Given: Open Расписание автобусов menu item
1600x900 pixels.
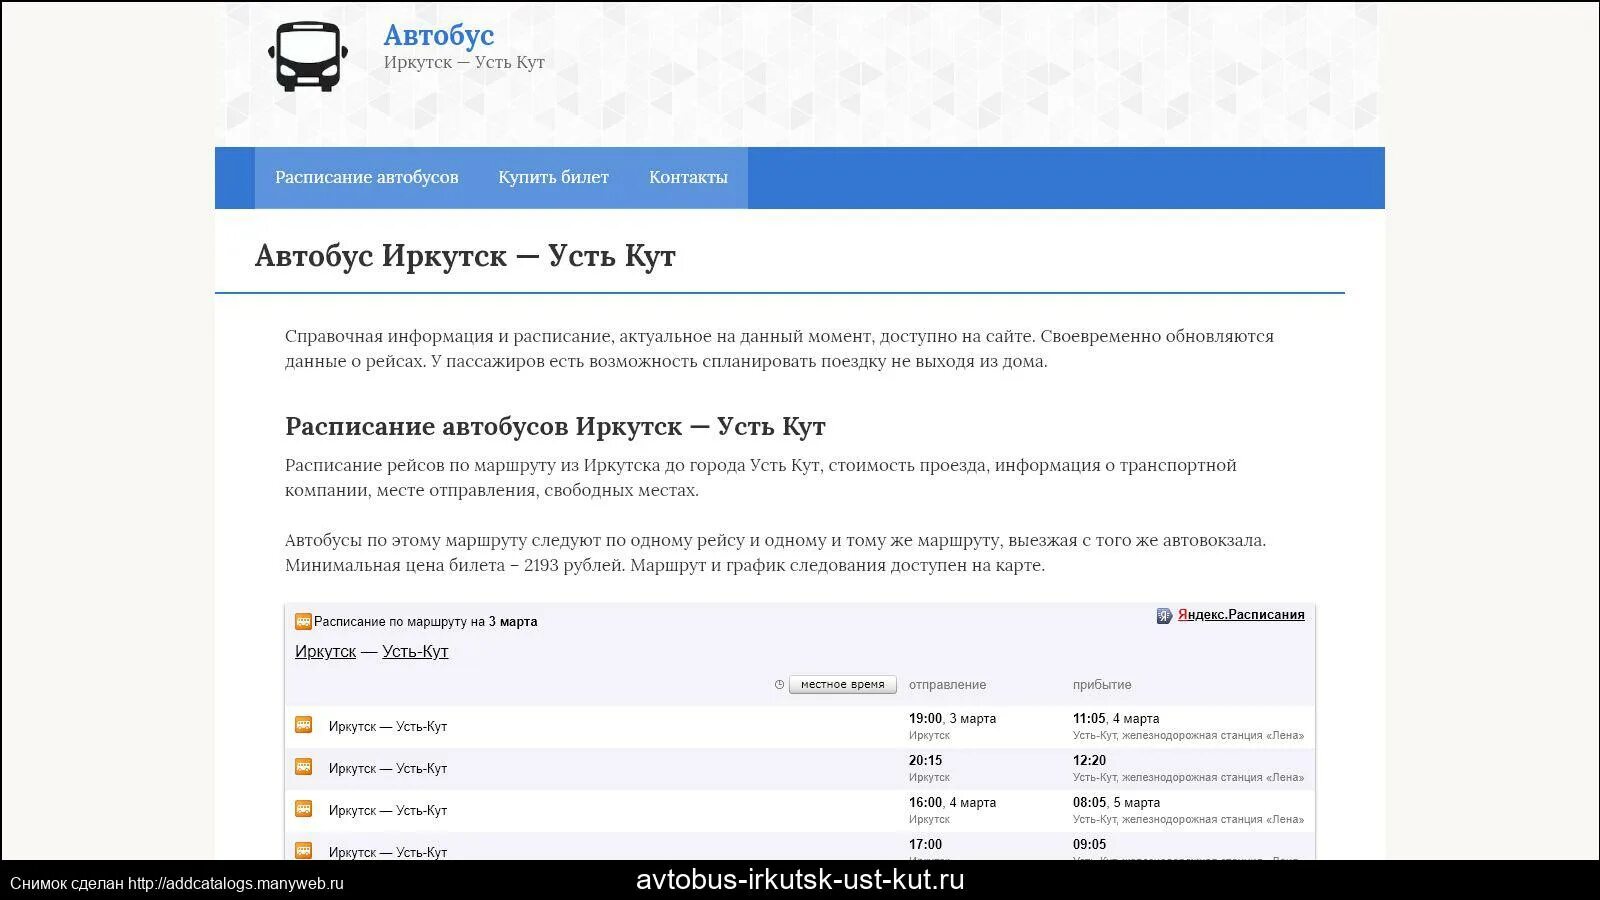Looking at the screenshot, I should click(367, 177).
